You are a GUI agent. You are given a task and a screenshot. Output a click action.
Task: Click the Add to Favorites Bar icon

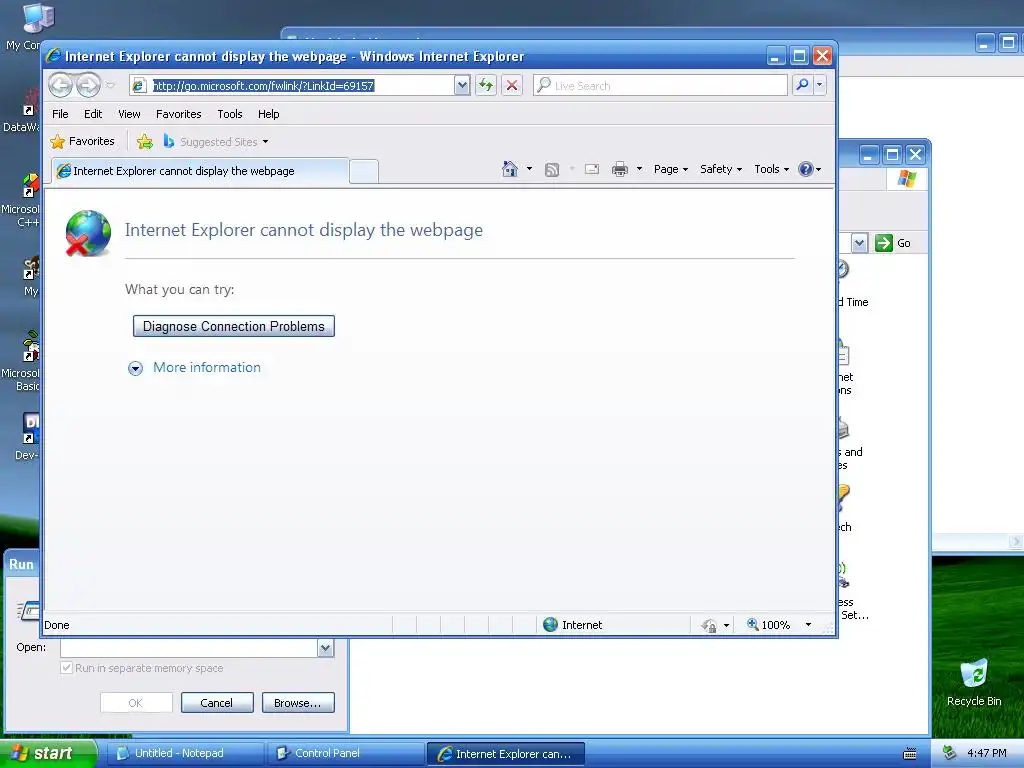(x=145, y=141)
